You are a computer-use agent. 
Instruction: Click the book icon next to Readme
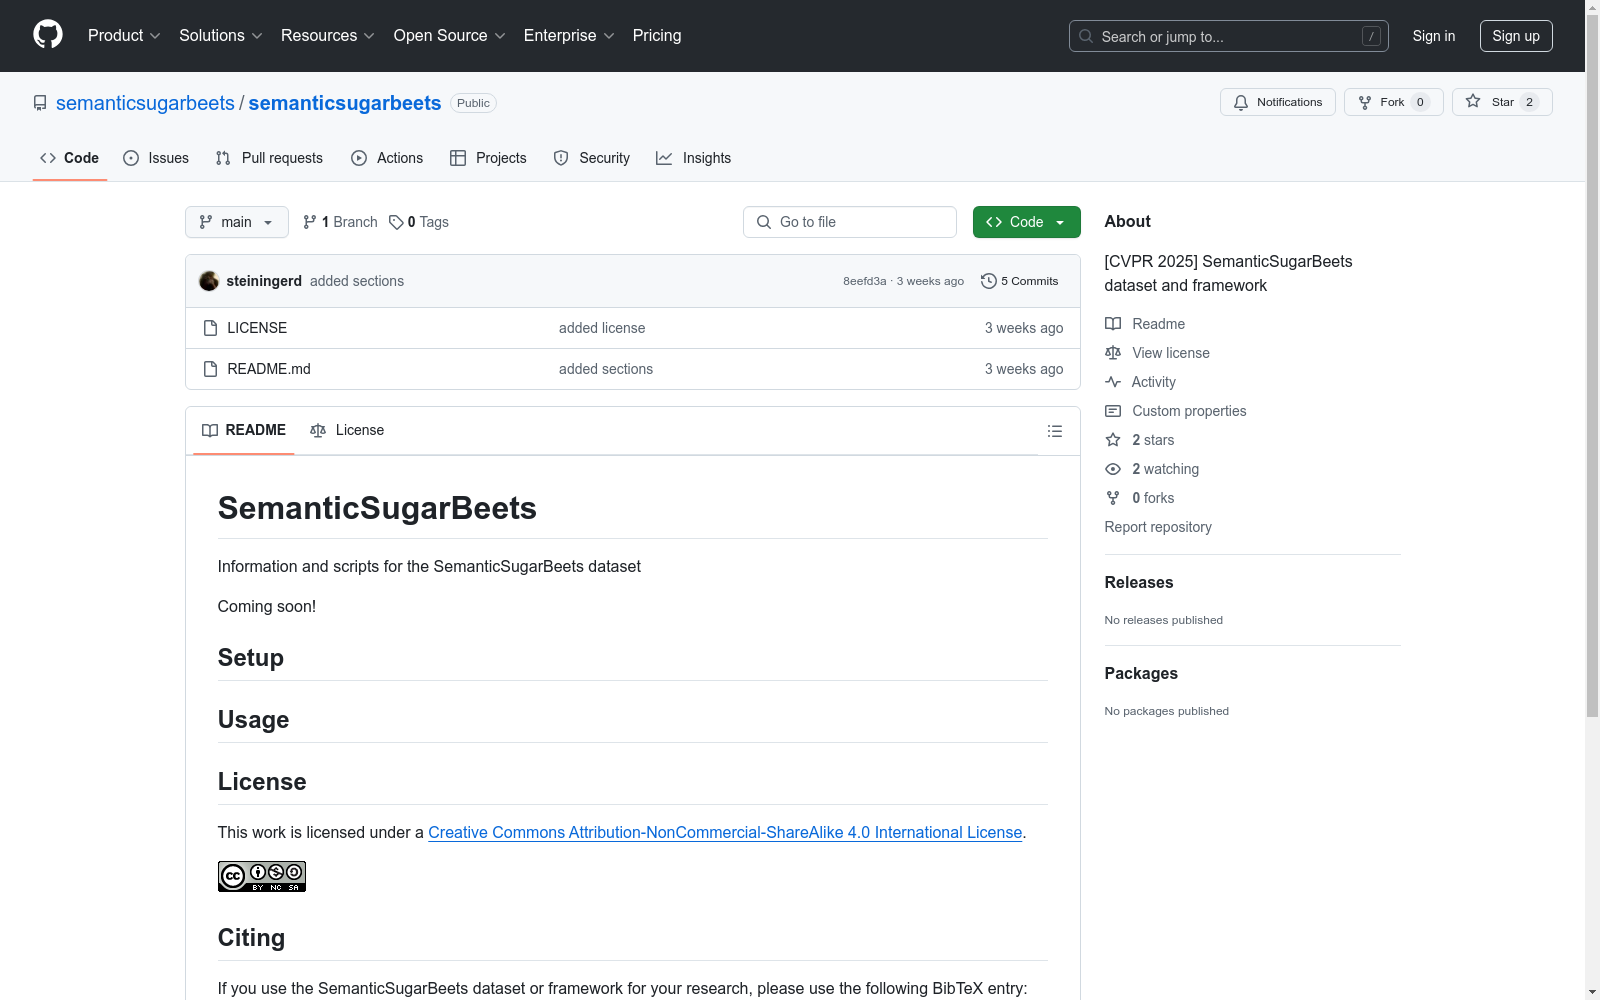[x=1113, y=324]
